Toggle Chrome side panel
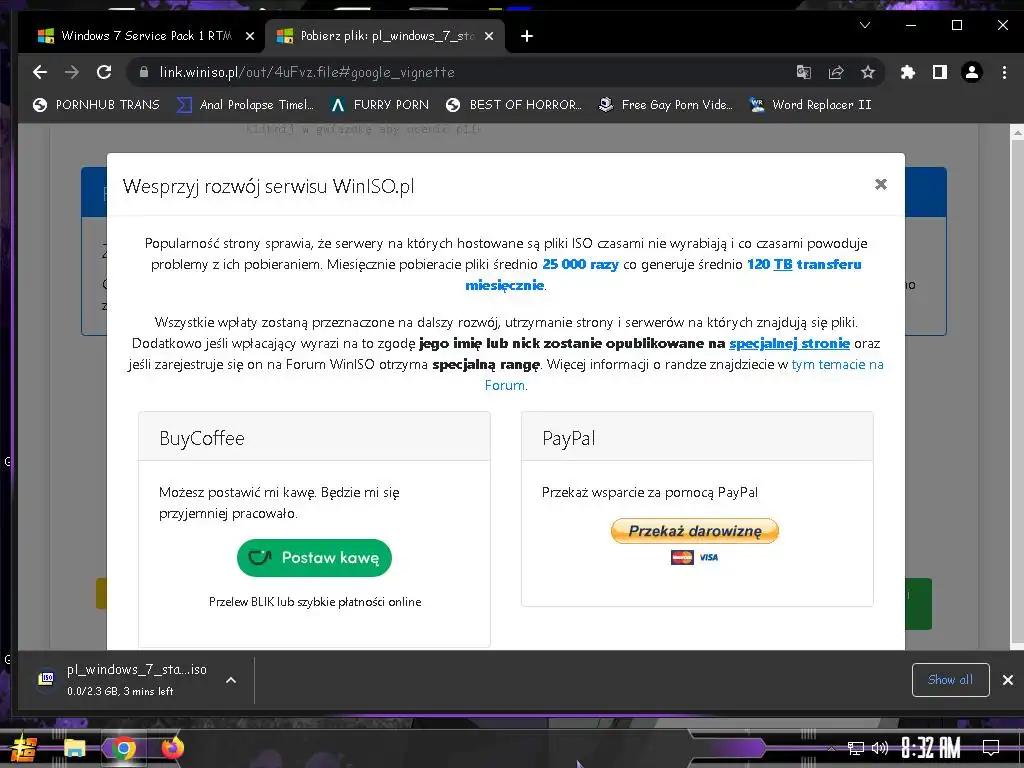Image resolution: width=1024 pixels, height=768 pixels. 940,72
